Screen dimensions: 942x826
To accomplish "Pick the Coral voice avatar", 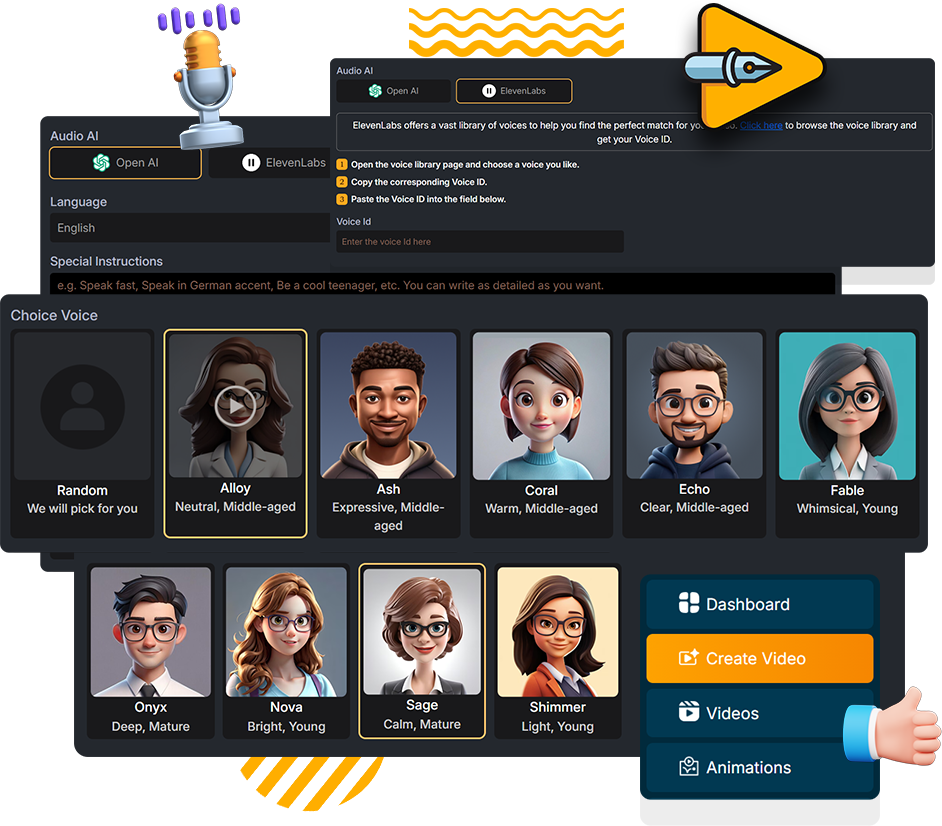I will 541,405.
